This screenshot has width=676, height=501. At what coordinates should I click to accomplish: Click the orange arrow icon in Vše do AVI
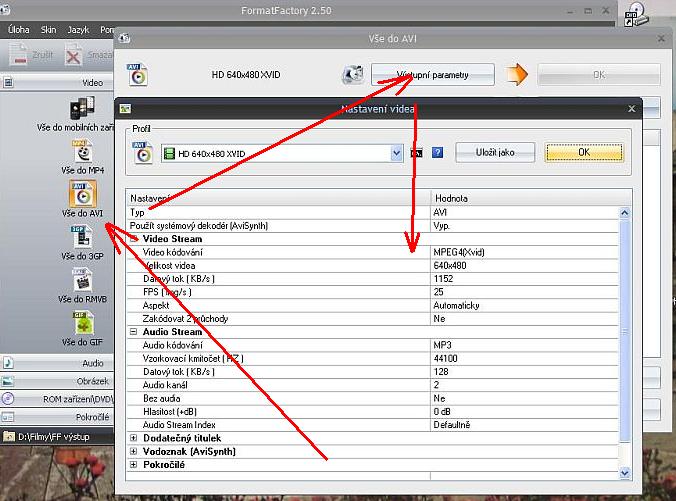[x=516, y=75]
